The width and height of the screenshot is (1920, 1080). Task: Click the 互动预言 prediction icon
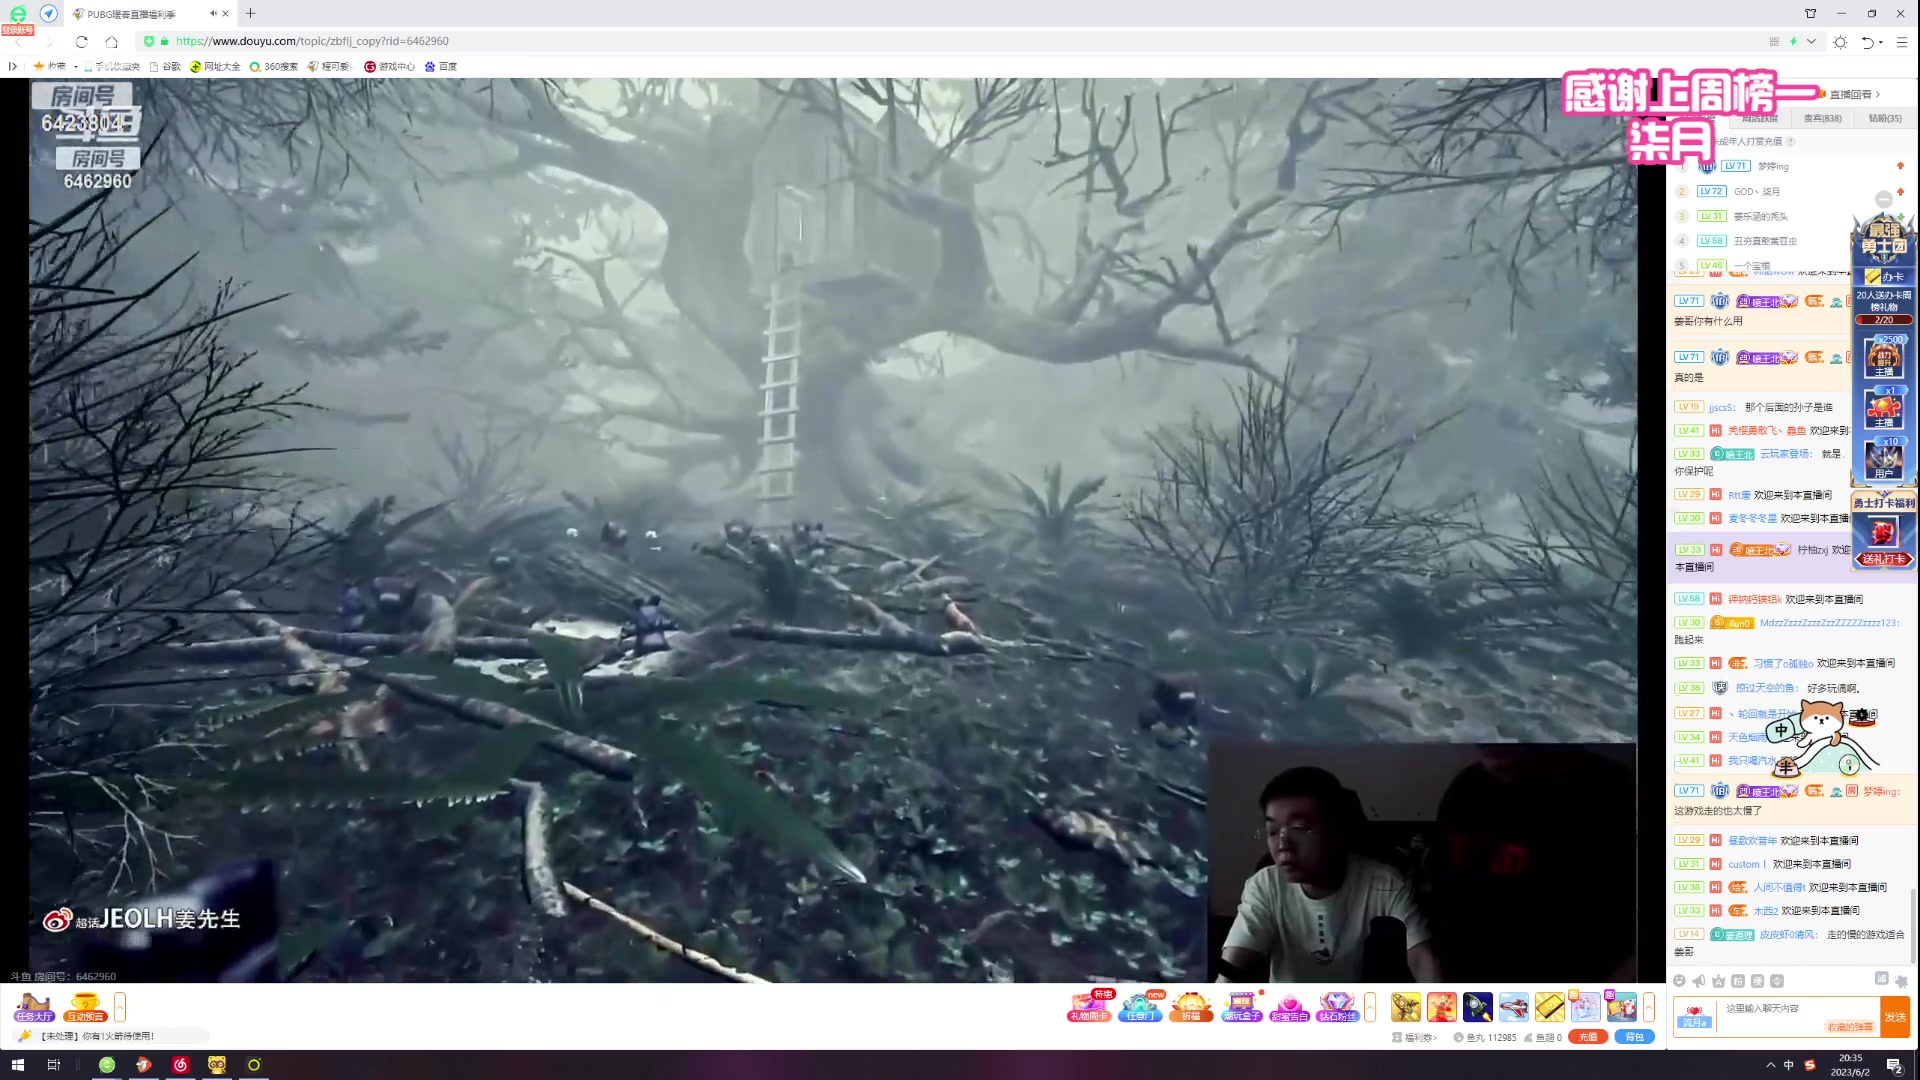(85, 1006)
